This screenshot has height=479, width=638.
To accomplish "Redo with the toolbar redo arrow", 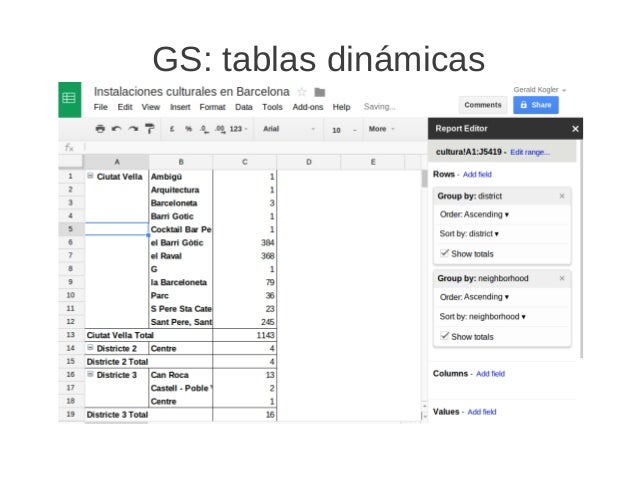I will click(133, 129).
